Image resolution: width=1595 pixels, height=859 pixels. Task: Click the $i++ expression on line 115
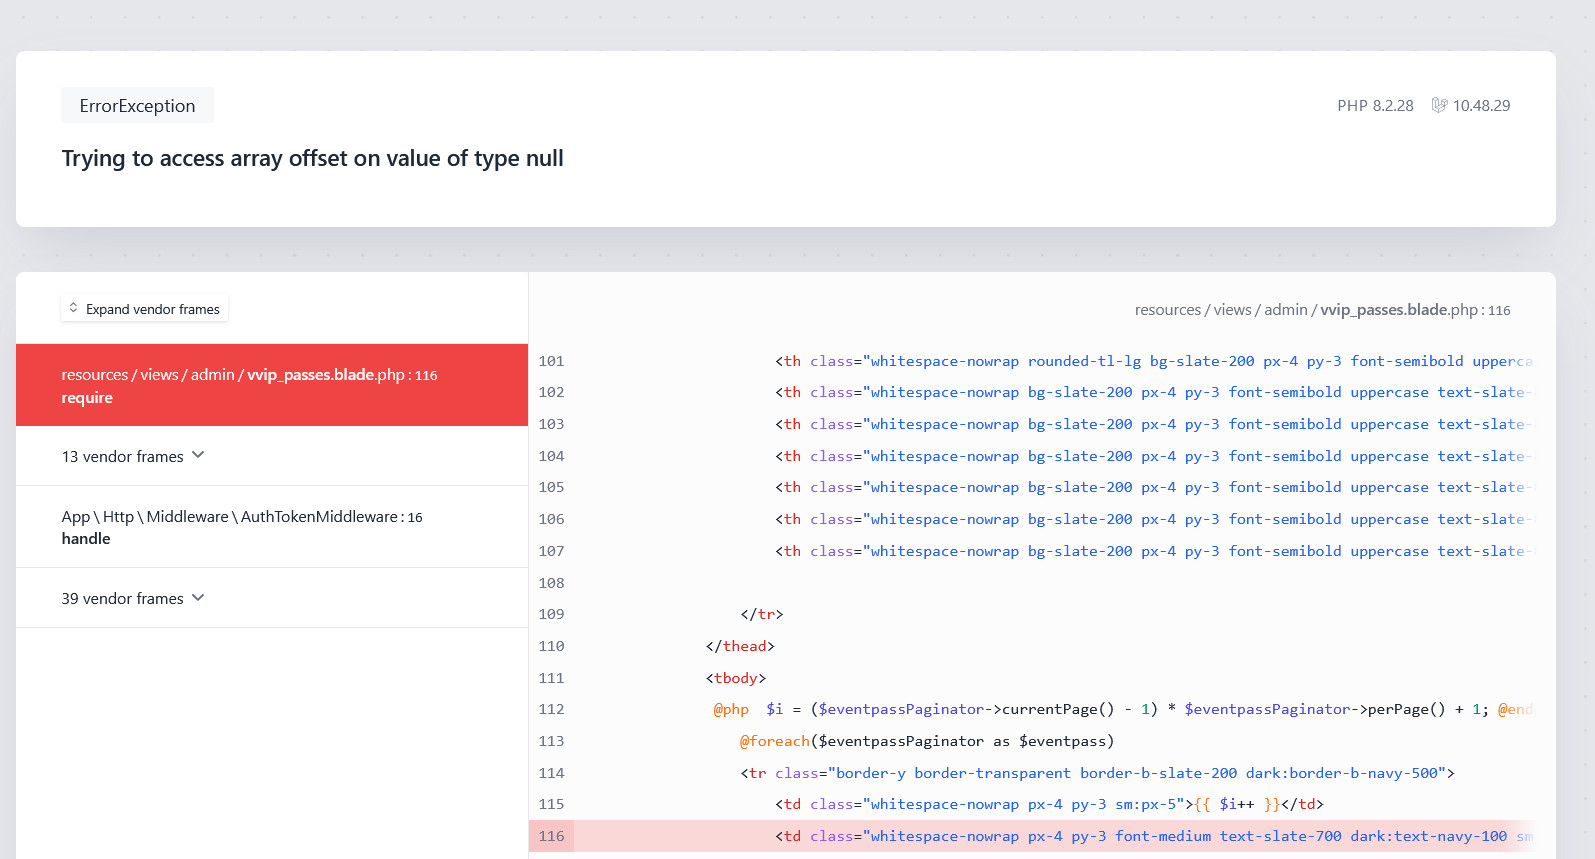(1236, 804)
